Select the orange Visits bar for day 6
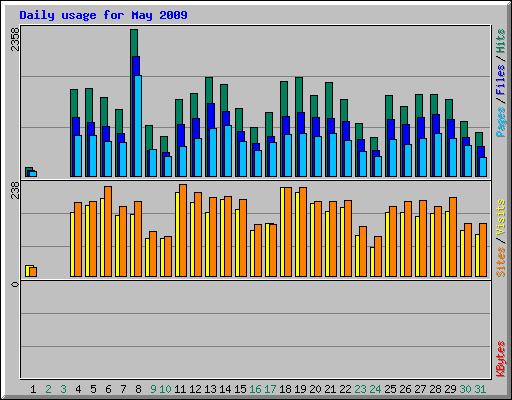 click(108, 231)
